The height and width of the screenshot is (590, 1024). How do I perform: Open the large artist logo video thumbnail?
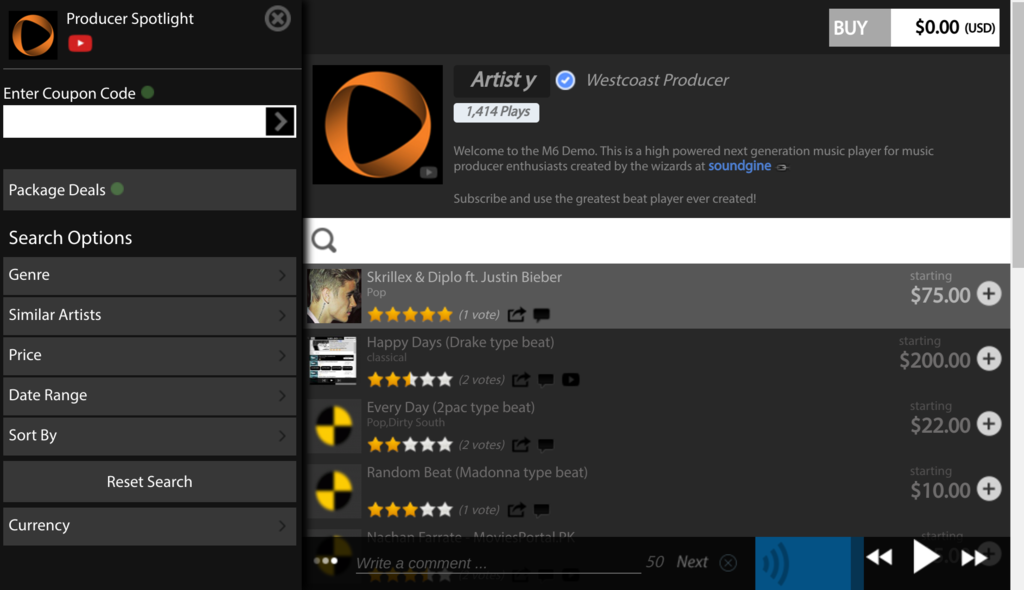tap(377, 124)
